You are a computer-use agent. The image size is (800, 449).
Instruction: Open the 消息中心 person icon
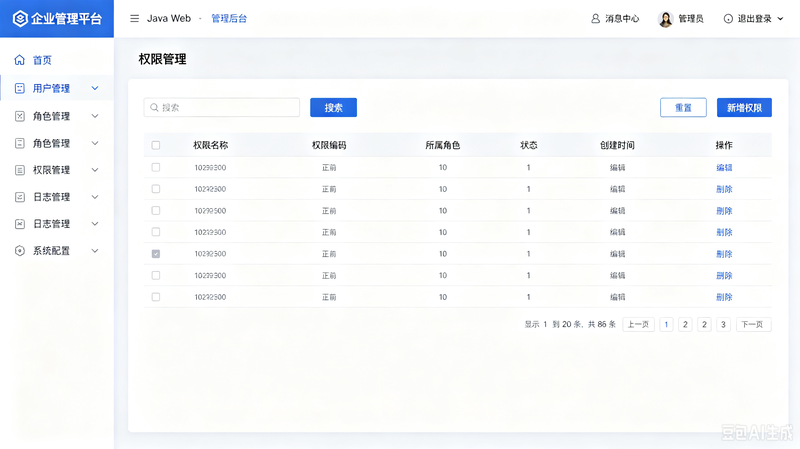(595, 18)
